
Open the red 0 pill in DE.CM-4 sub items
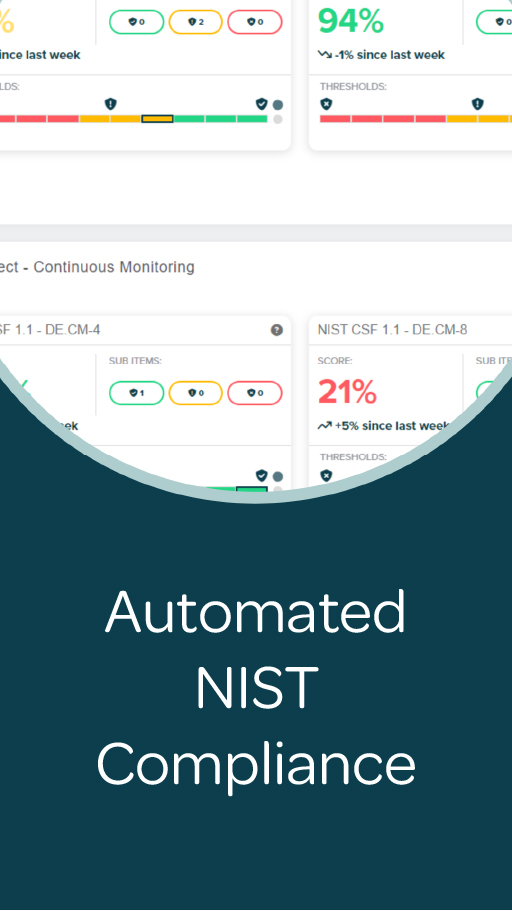point(255,393)
